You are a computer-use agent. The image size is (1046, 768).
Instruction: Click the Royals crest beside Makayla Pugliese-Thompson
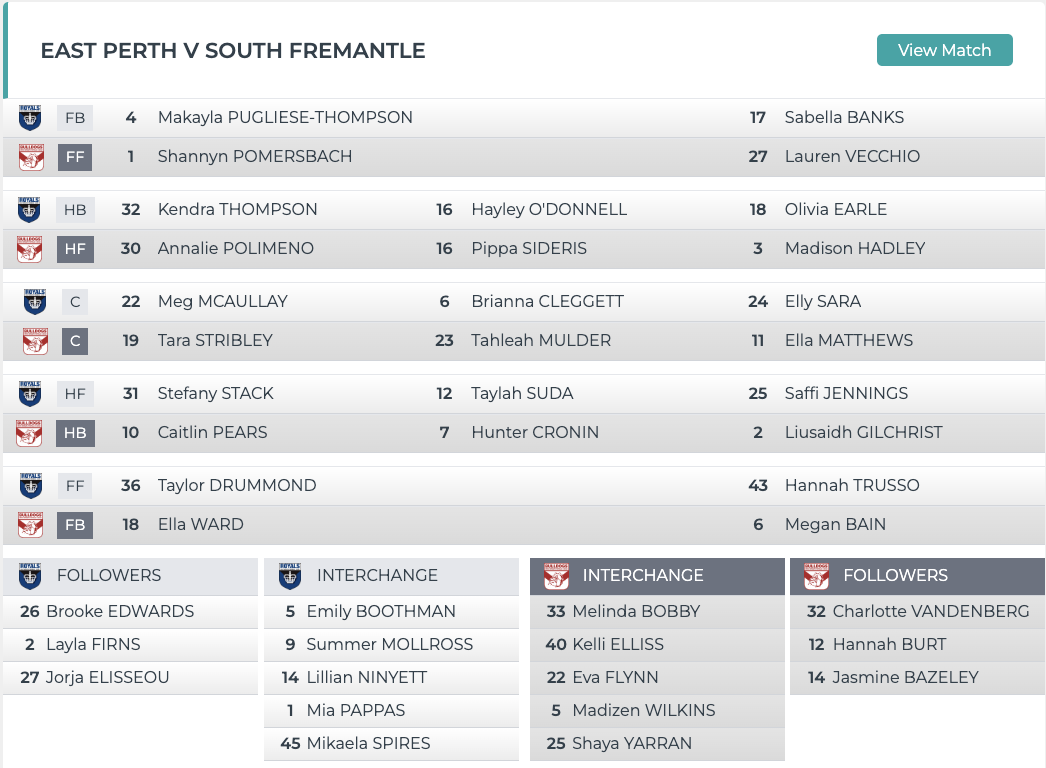click(x=30, y=117)
